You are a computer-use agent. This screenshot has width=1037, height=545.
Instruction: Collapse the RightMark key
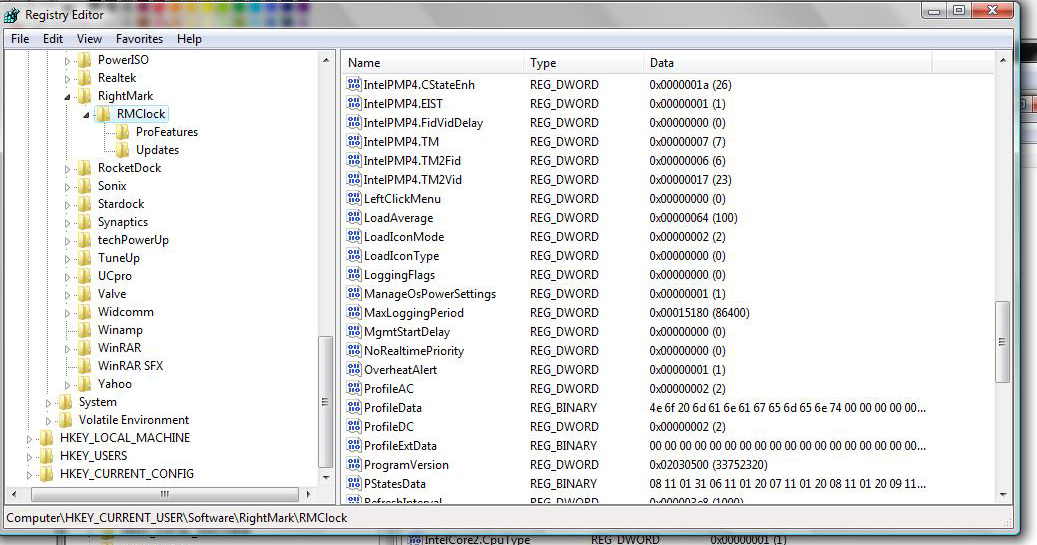tap(67, 97)
